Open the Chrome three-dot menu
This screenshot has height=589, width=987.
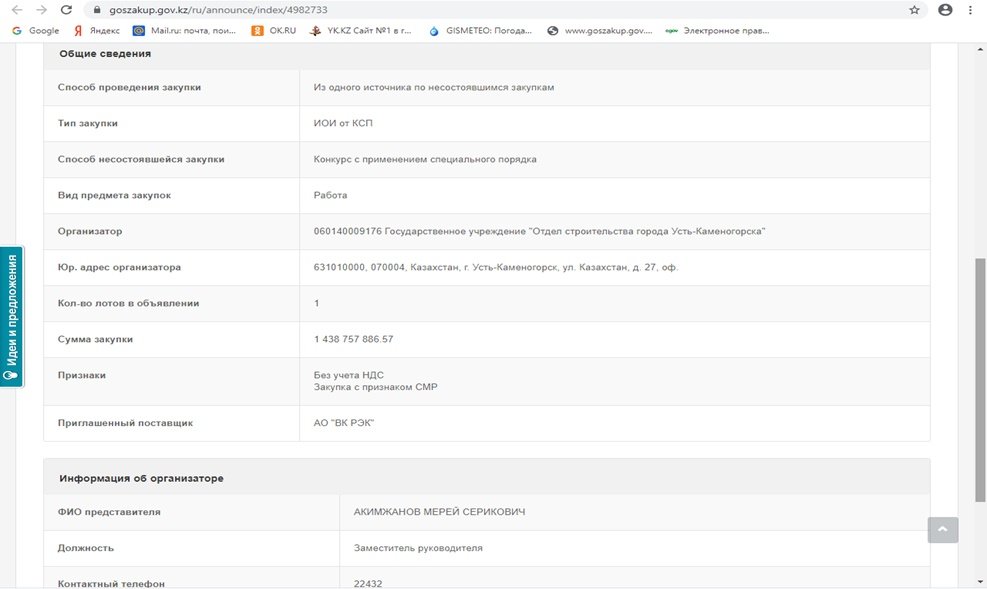(x=971, y=10)
